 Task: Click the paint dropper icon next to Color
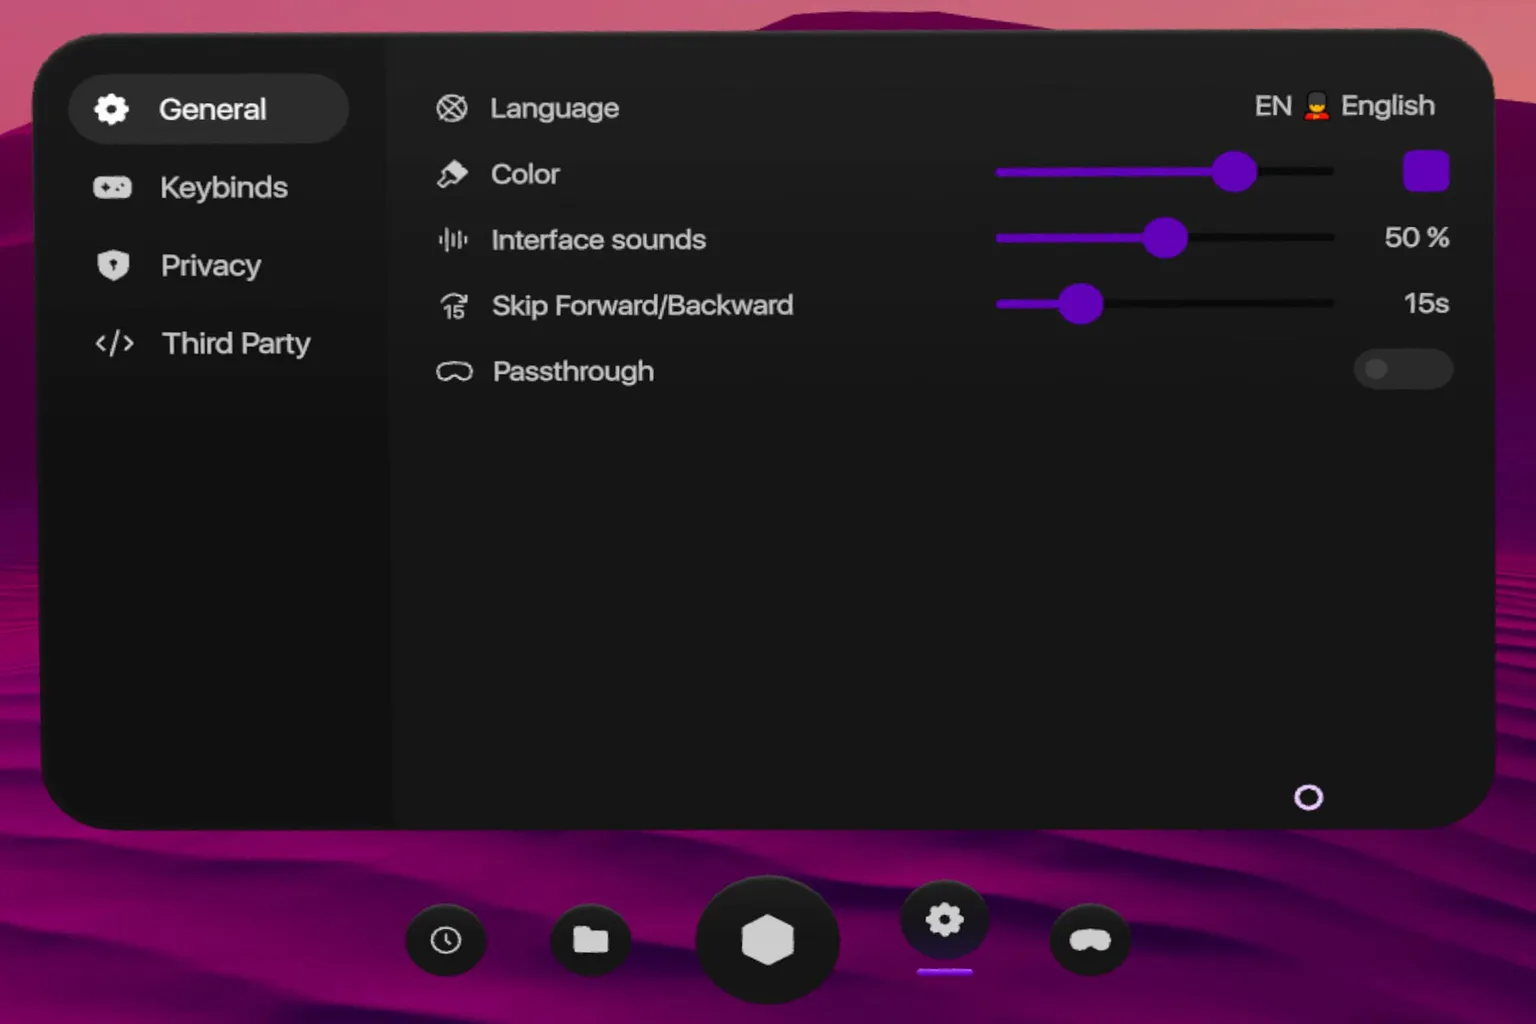pos(452,174)
